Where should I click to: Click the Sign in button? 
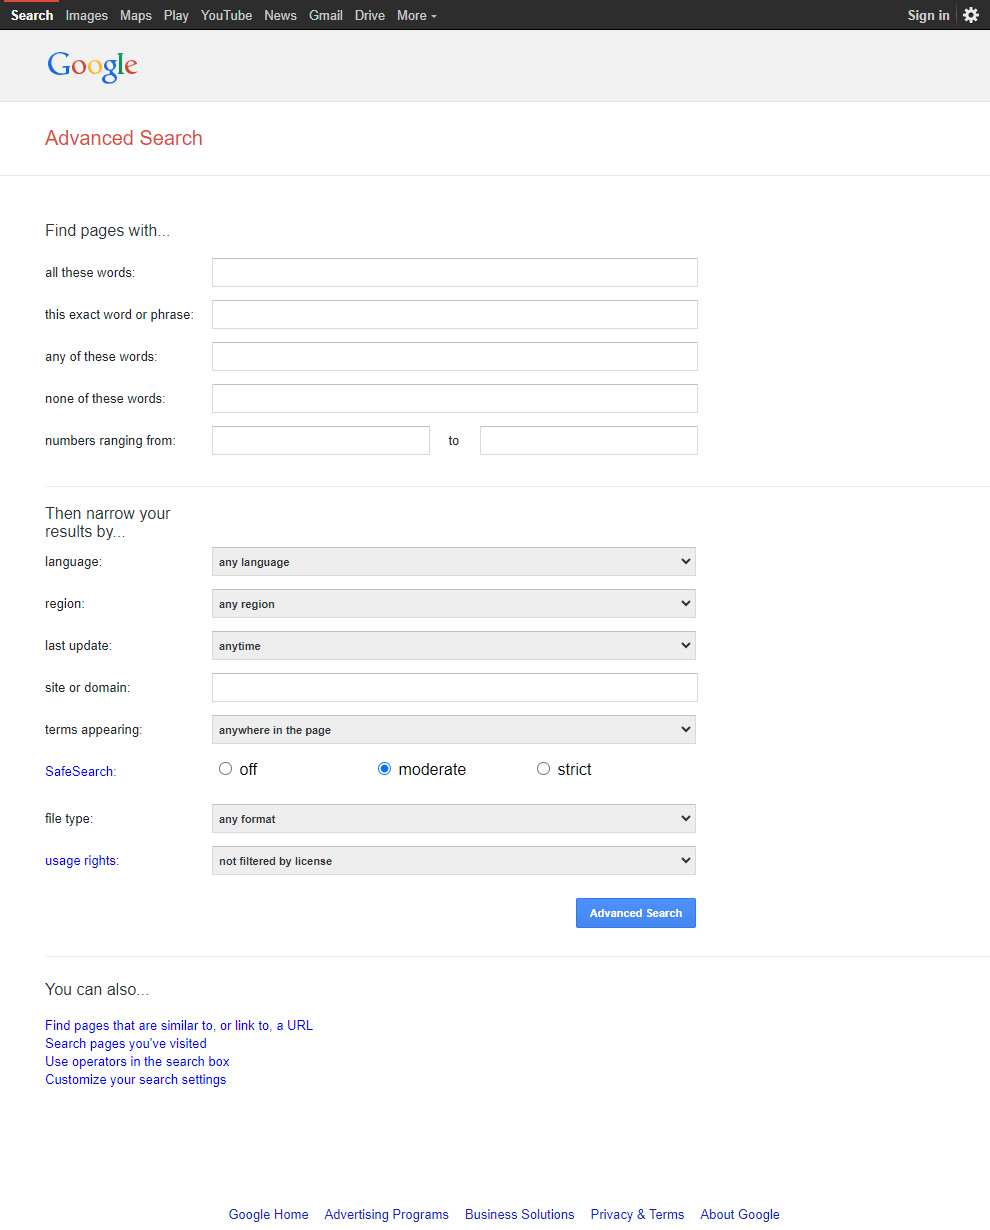(928, 15)
